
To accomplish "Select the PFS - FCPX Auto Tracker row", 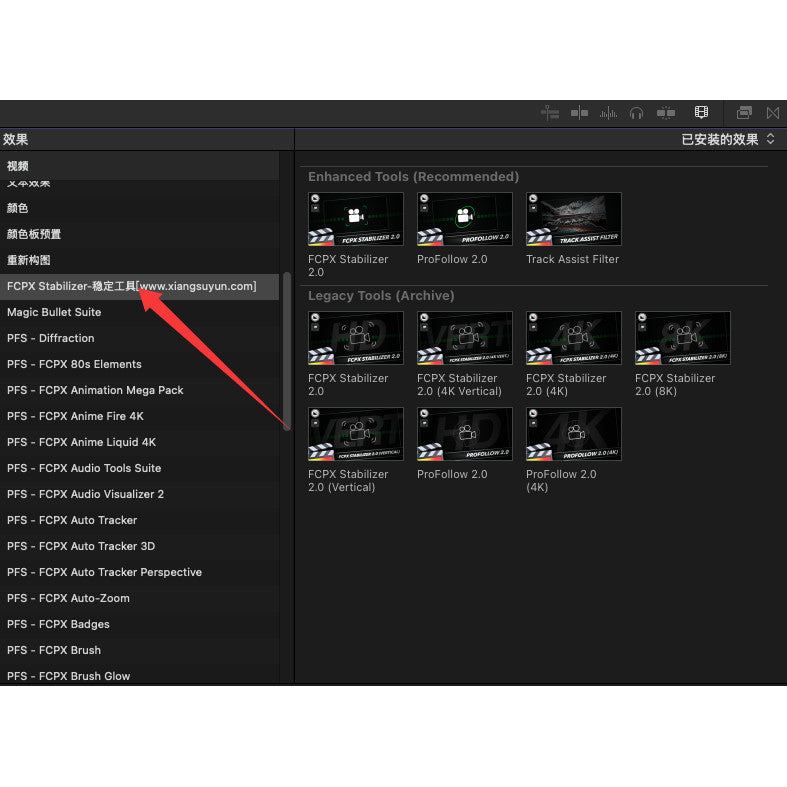I will tap(139, 520).
